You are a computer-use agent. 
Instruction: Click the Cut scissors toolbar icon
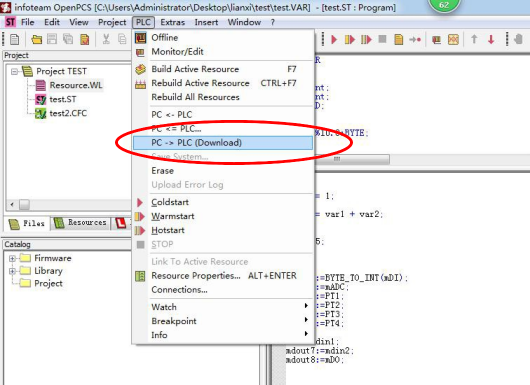[106, 39]
